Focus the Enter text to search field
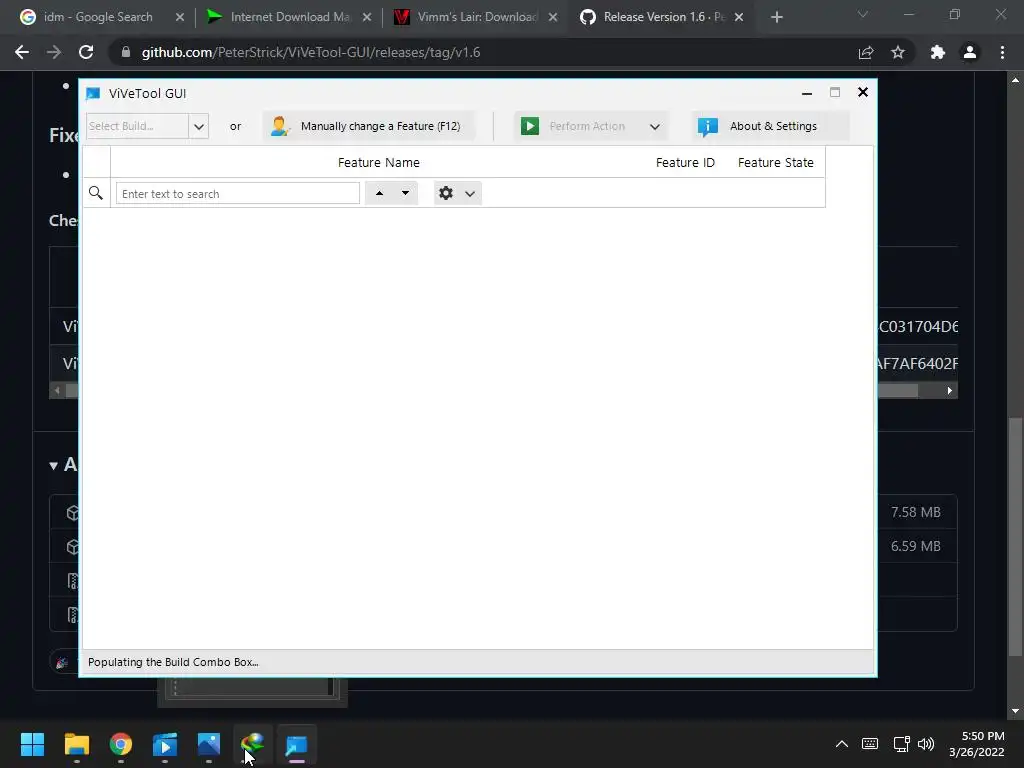 238,193
